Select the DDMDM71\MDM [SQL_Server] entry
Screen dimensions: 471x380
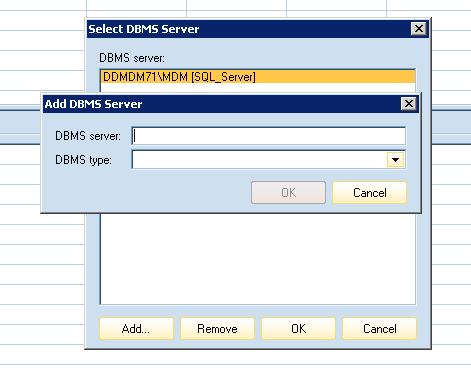pyautogui.click(x=258, y=77)
